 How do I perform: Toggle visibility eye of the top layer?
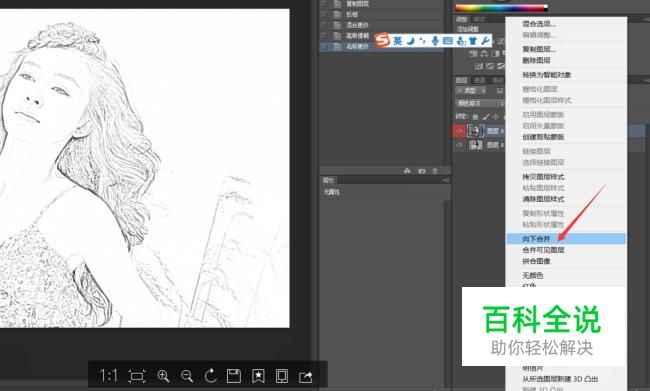point(459,131)
